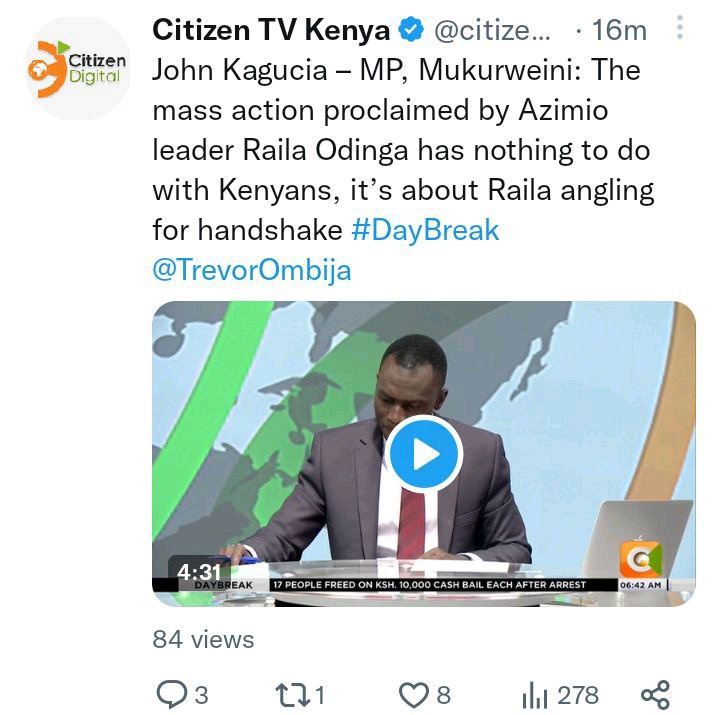
Task: Open the #DayBreak hashtag link
Action: [x=425, y=230]
